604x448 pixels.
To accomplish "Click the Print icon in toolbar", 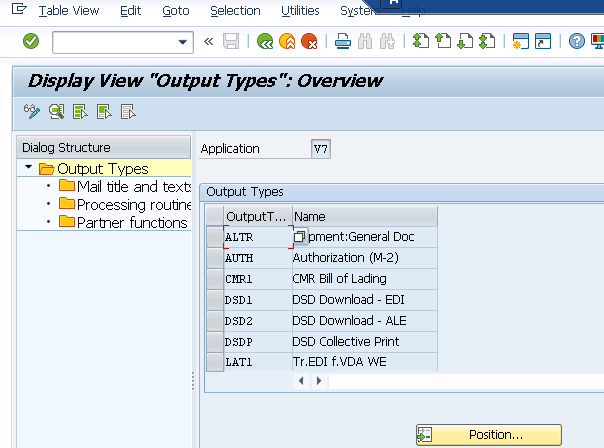I will tap(342, 41).
